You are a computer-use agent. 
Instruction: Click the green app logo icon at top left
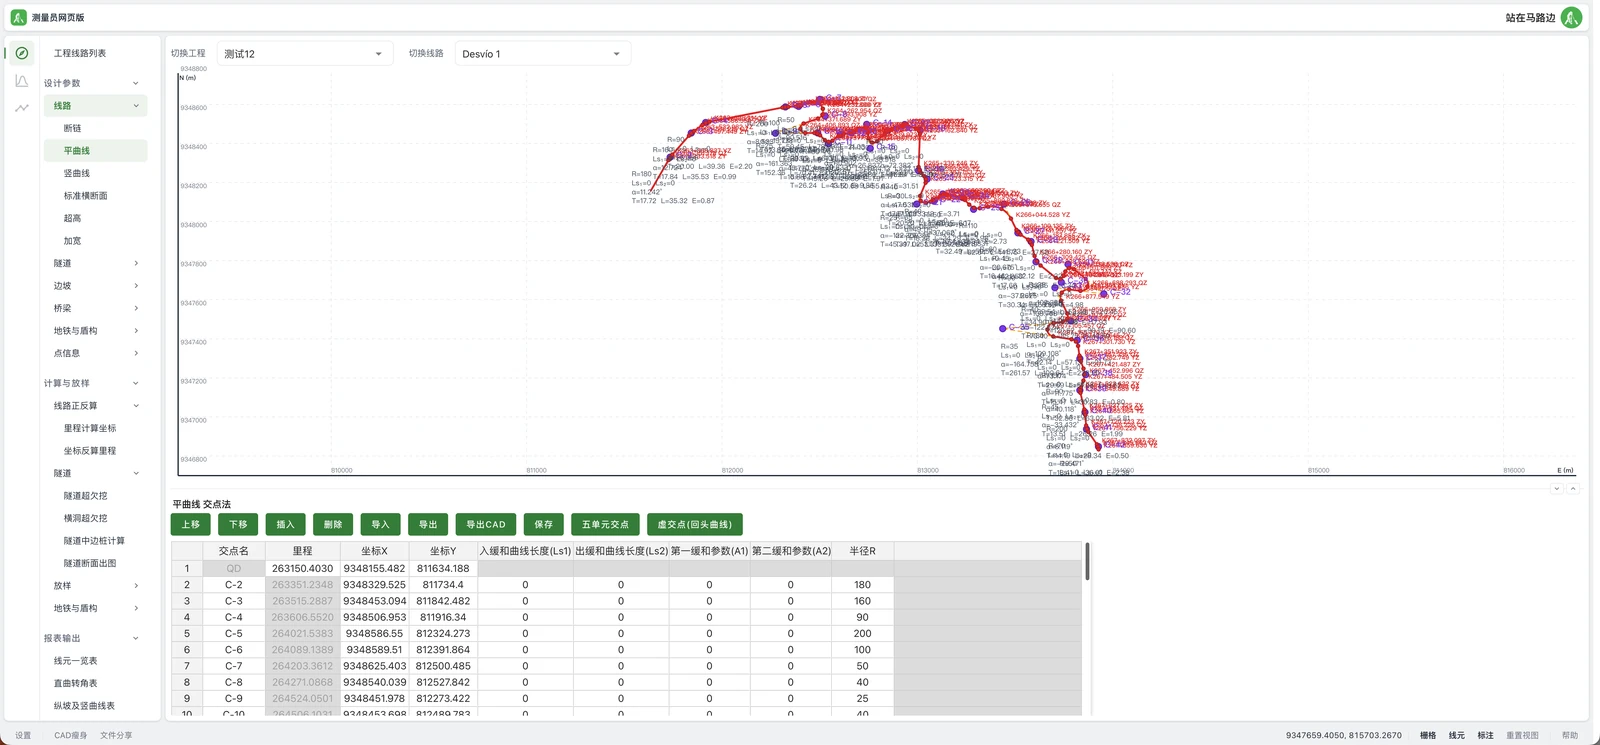(x=18, y=17)
